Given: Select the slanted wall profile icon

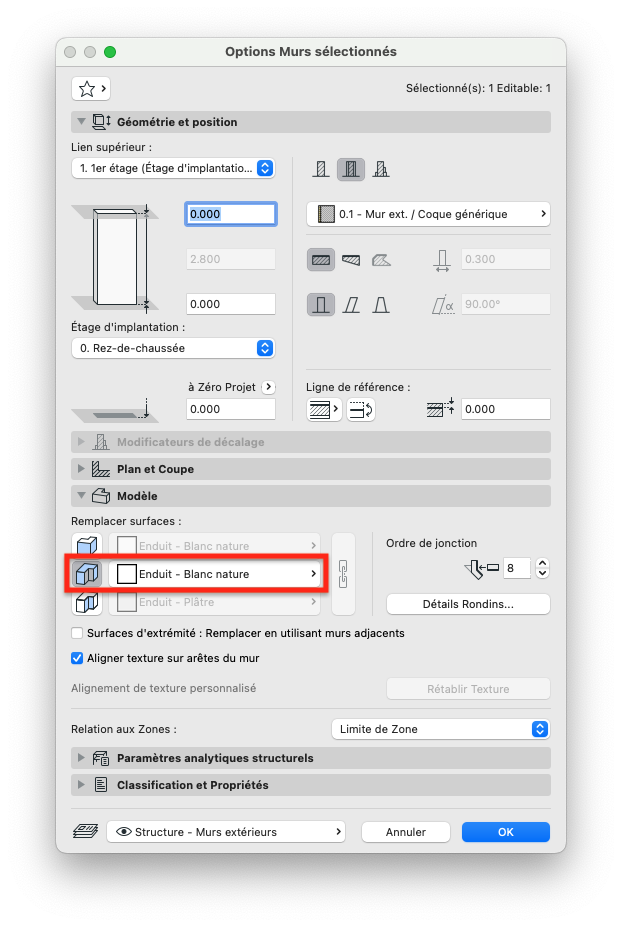Looking at the screenshot, I should [351, 304].
